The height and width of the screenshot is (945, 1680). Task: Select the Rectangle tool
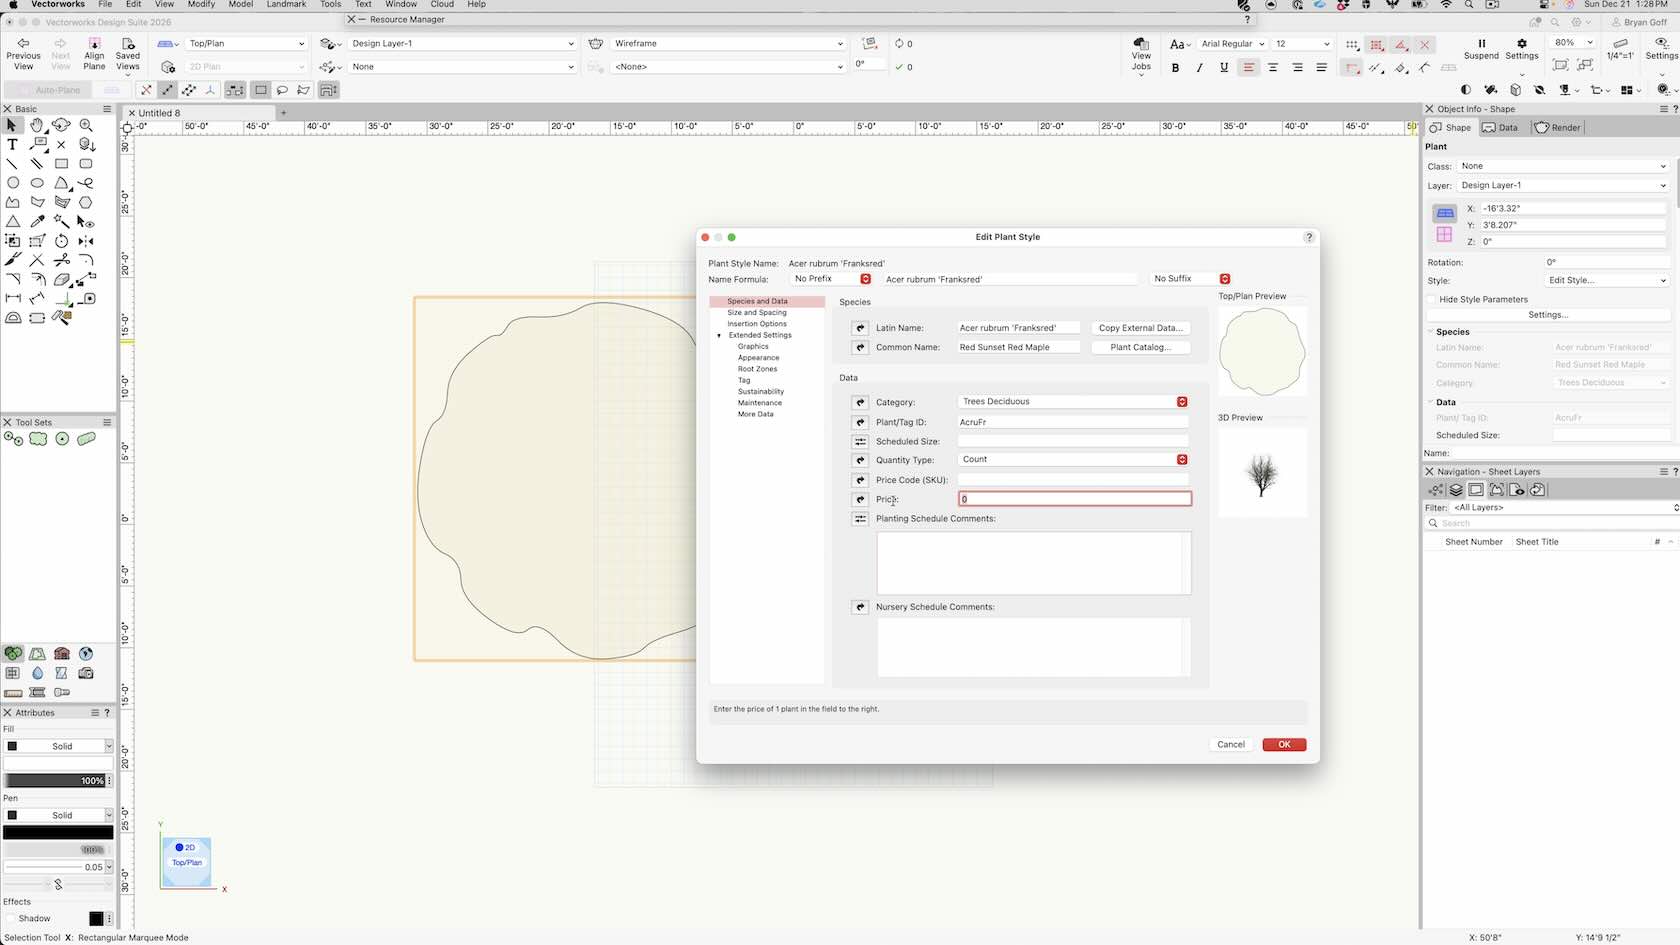[x=62, y=163]
